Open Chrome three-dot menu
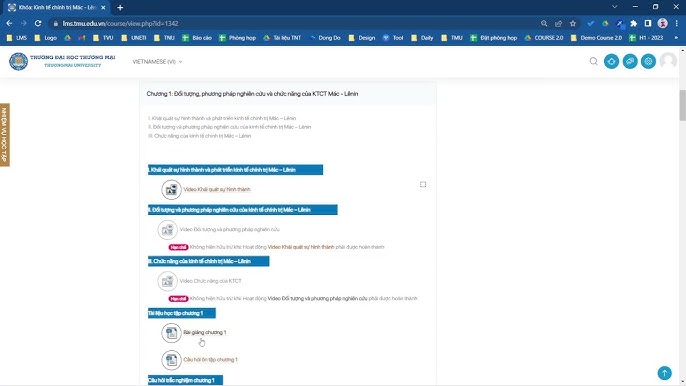686x386 pixels. pos(677,24)
